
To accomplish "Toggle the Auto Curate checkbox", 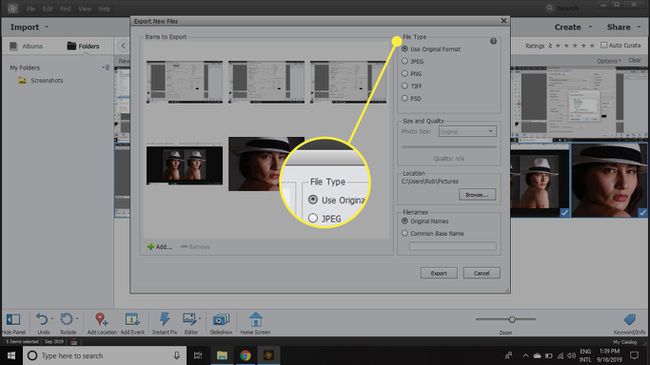I will [x=604, y=45].
